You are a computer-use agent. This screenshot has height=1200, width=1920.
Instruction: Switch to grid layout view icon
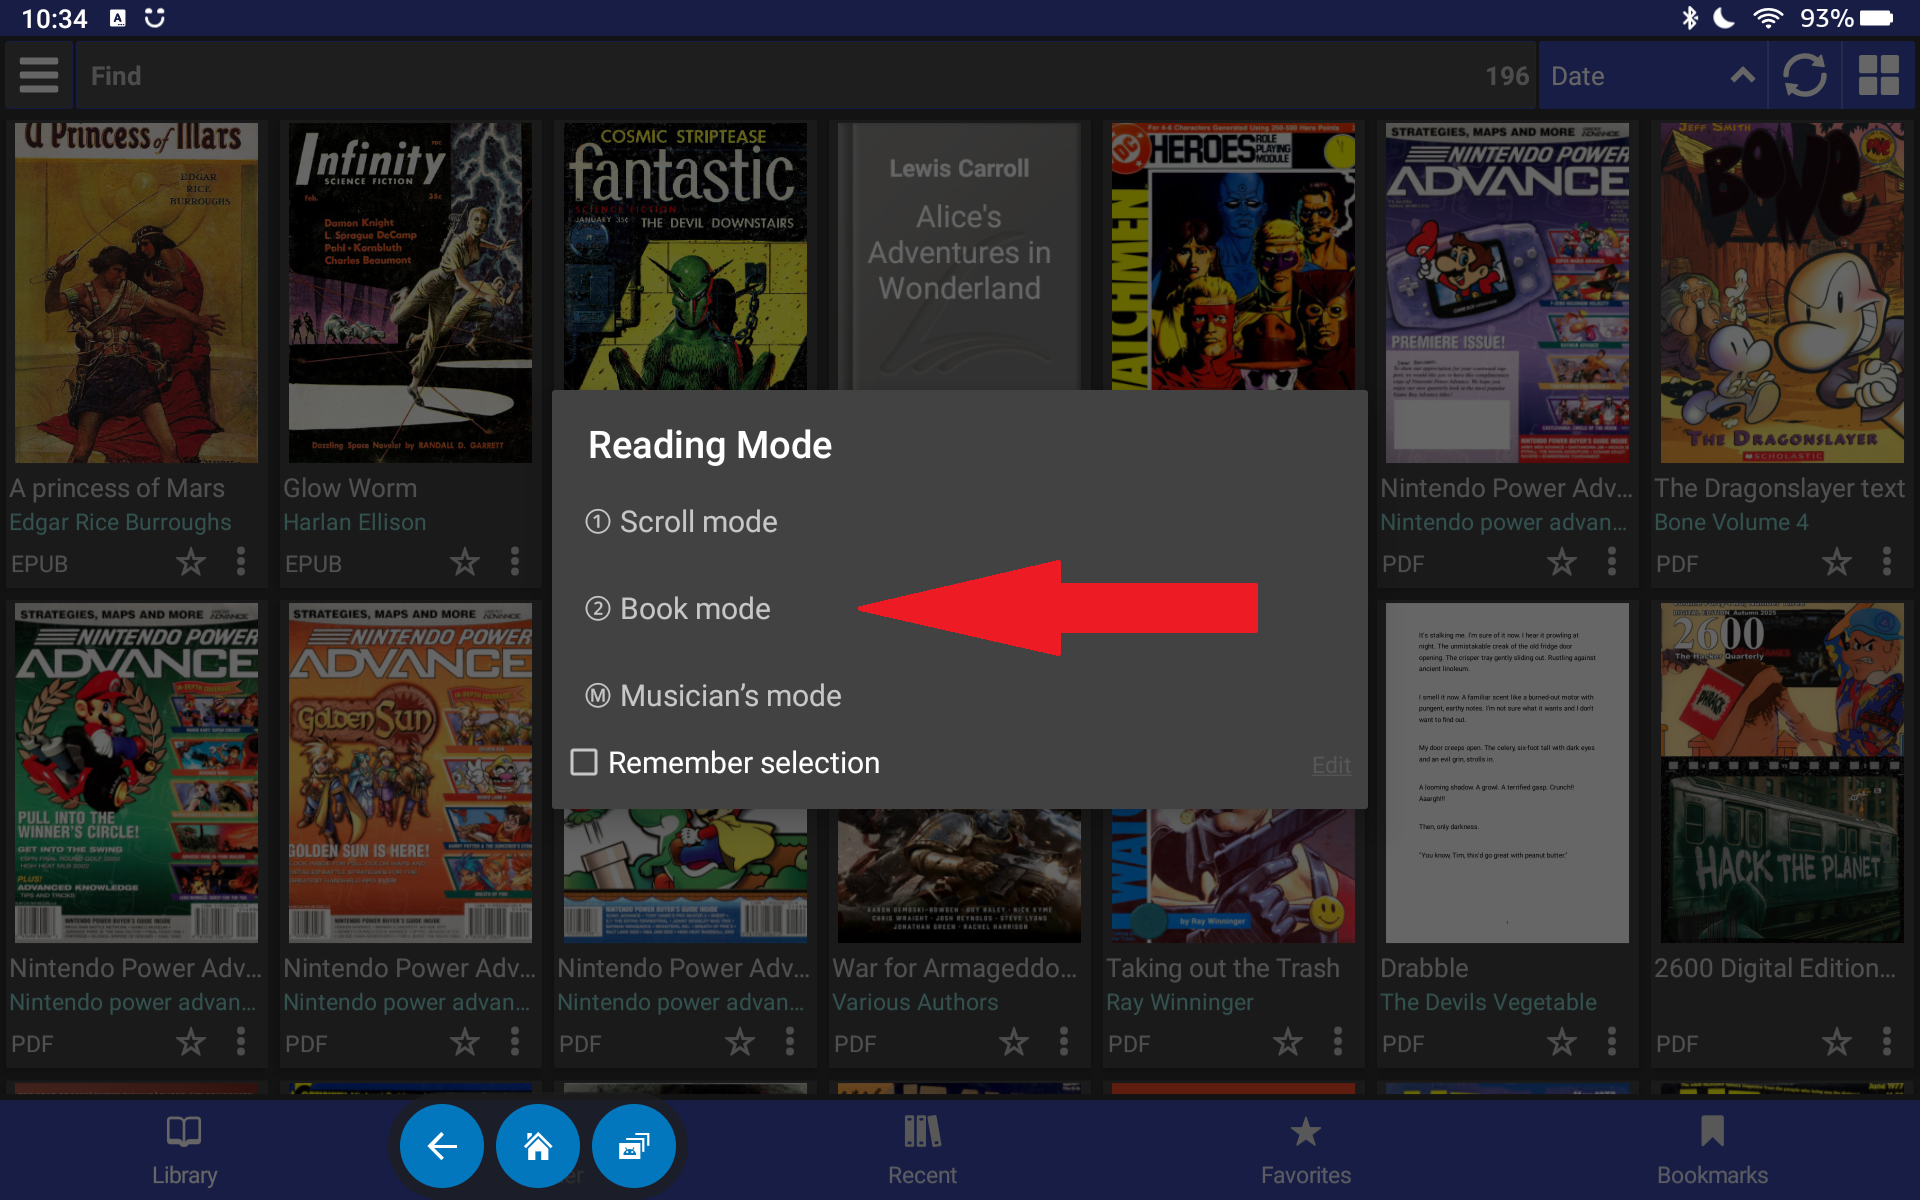(1878, 76)
